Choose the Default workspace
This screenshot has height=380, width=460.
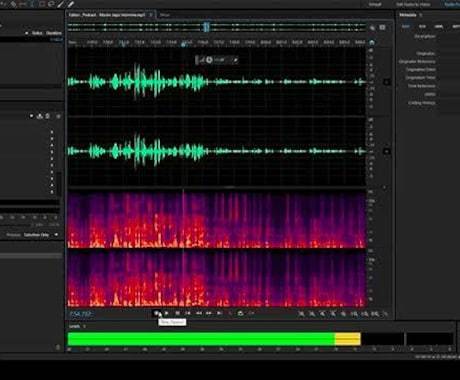[375, 4]
